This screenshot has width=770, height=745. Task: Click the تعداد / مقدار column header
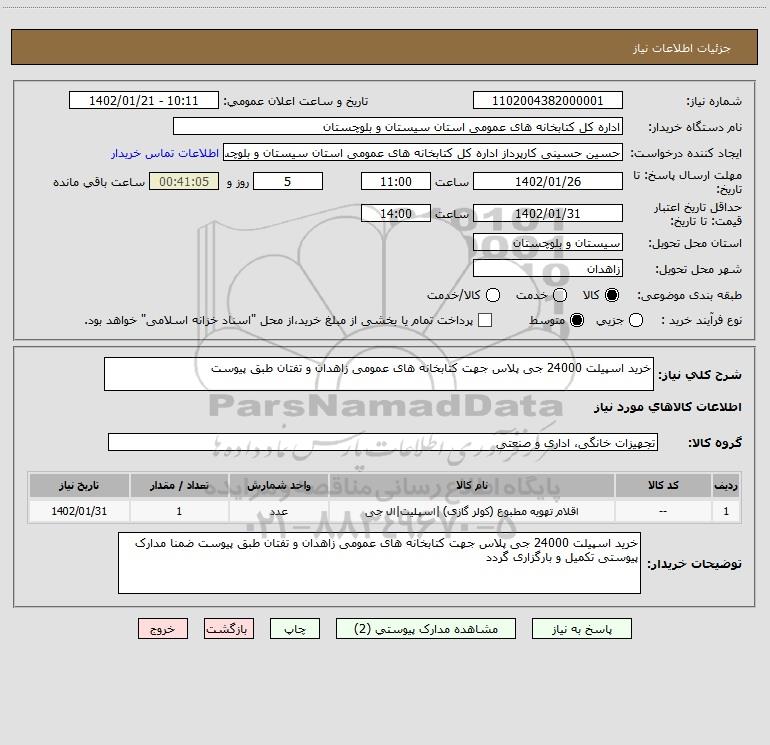[179, 485]
